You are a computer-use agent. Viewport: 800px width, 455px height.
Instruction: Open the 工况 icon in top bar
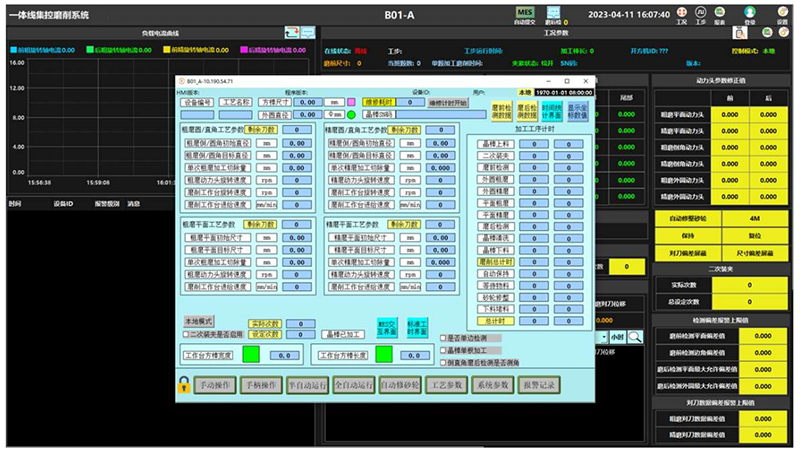point(681,14)
